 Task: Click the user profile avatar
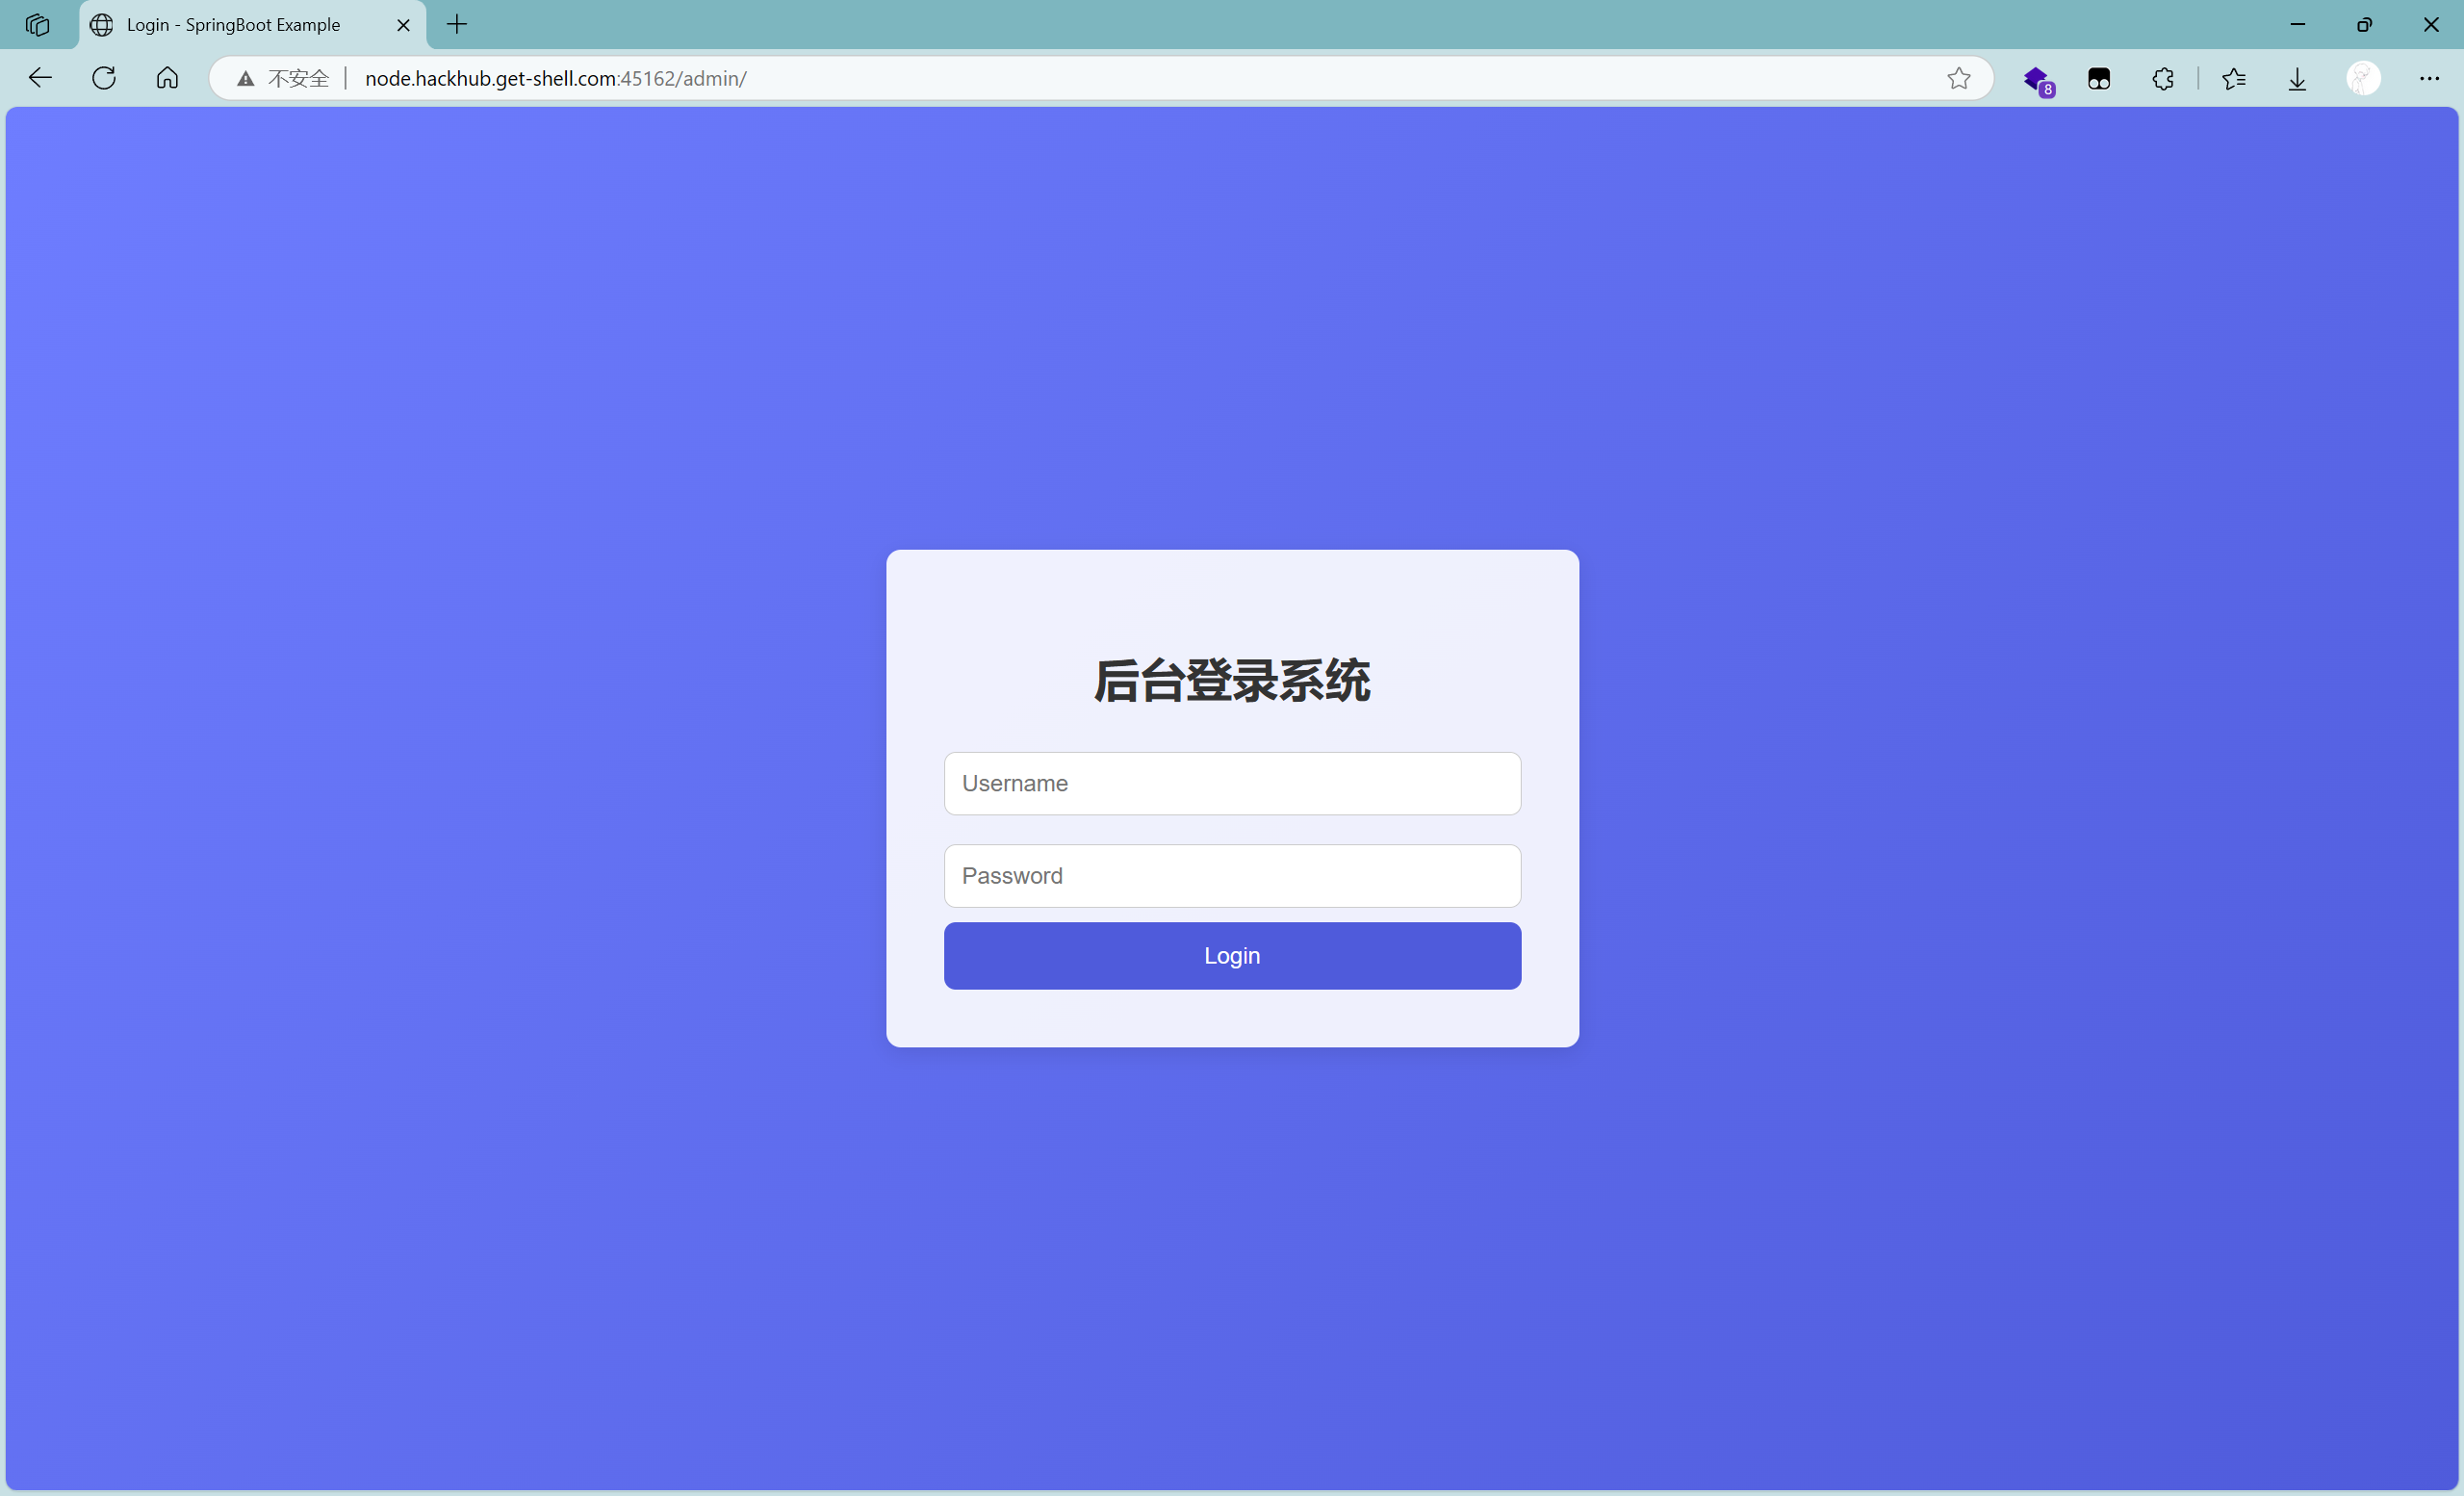click(2363, 79)
